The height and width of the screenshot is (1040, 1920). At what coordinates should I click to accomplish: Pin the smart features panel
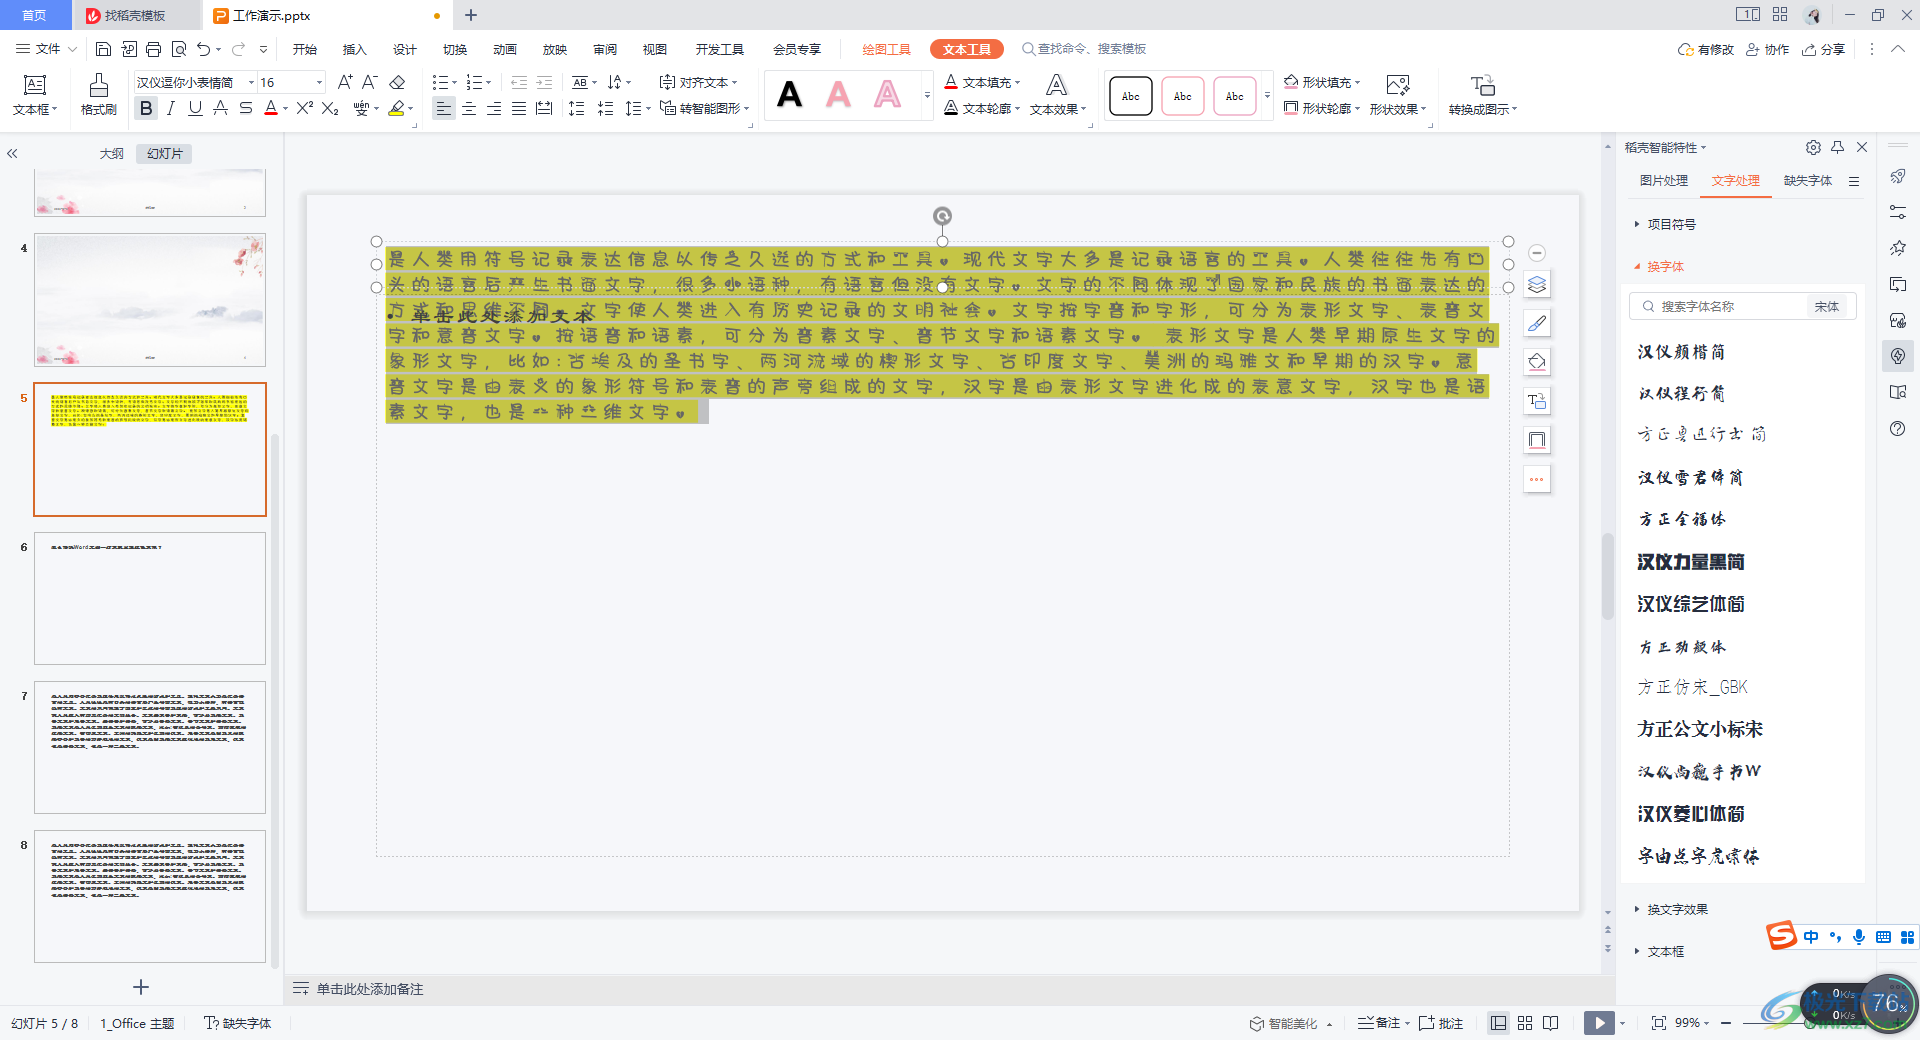click(x=1838, y=147)
